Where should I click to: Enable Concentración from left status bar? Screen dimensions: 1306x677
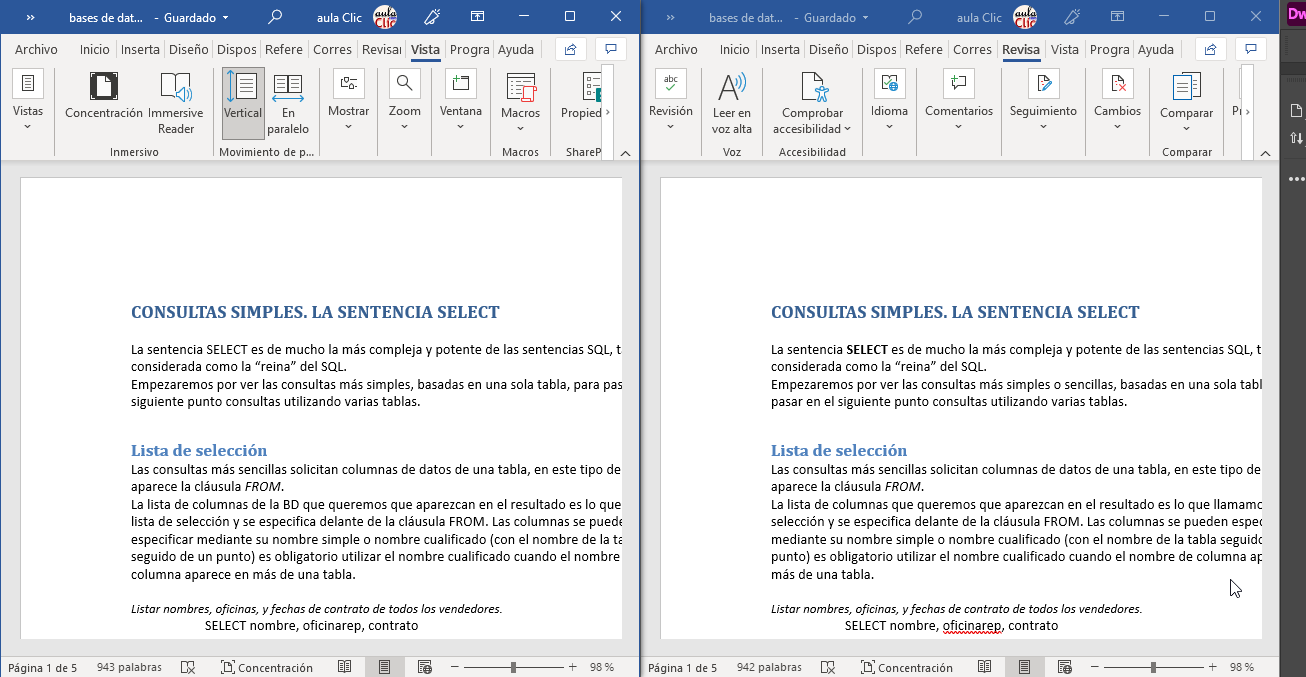(x=266, y=667)
